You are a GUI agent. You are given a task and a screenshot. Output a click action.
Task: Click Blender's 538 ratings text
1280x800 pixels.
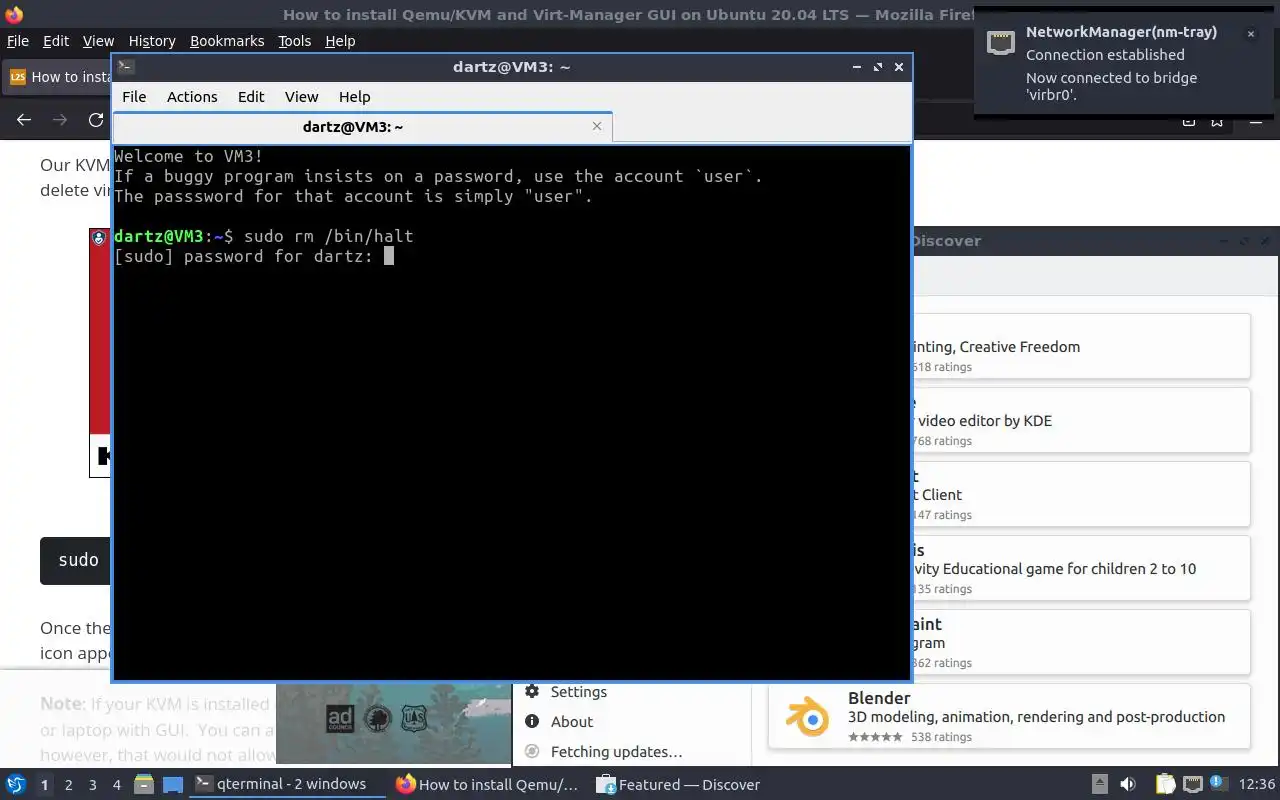(940, 737)
